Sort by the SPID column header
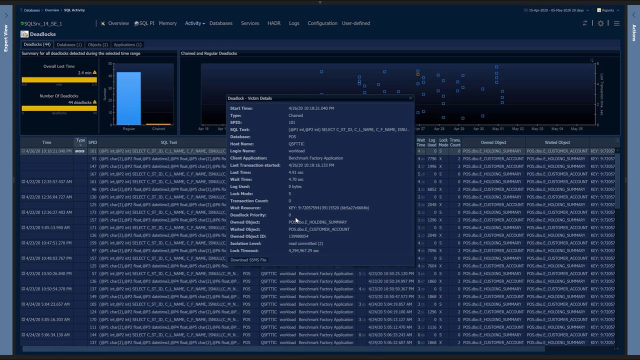This screenshot has height=360, width=640. click(93, 142)
